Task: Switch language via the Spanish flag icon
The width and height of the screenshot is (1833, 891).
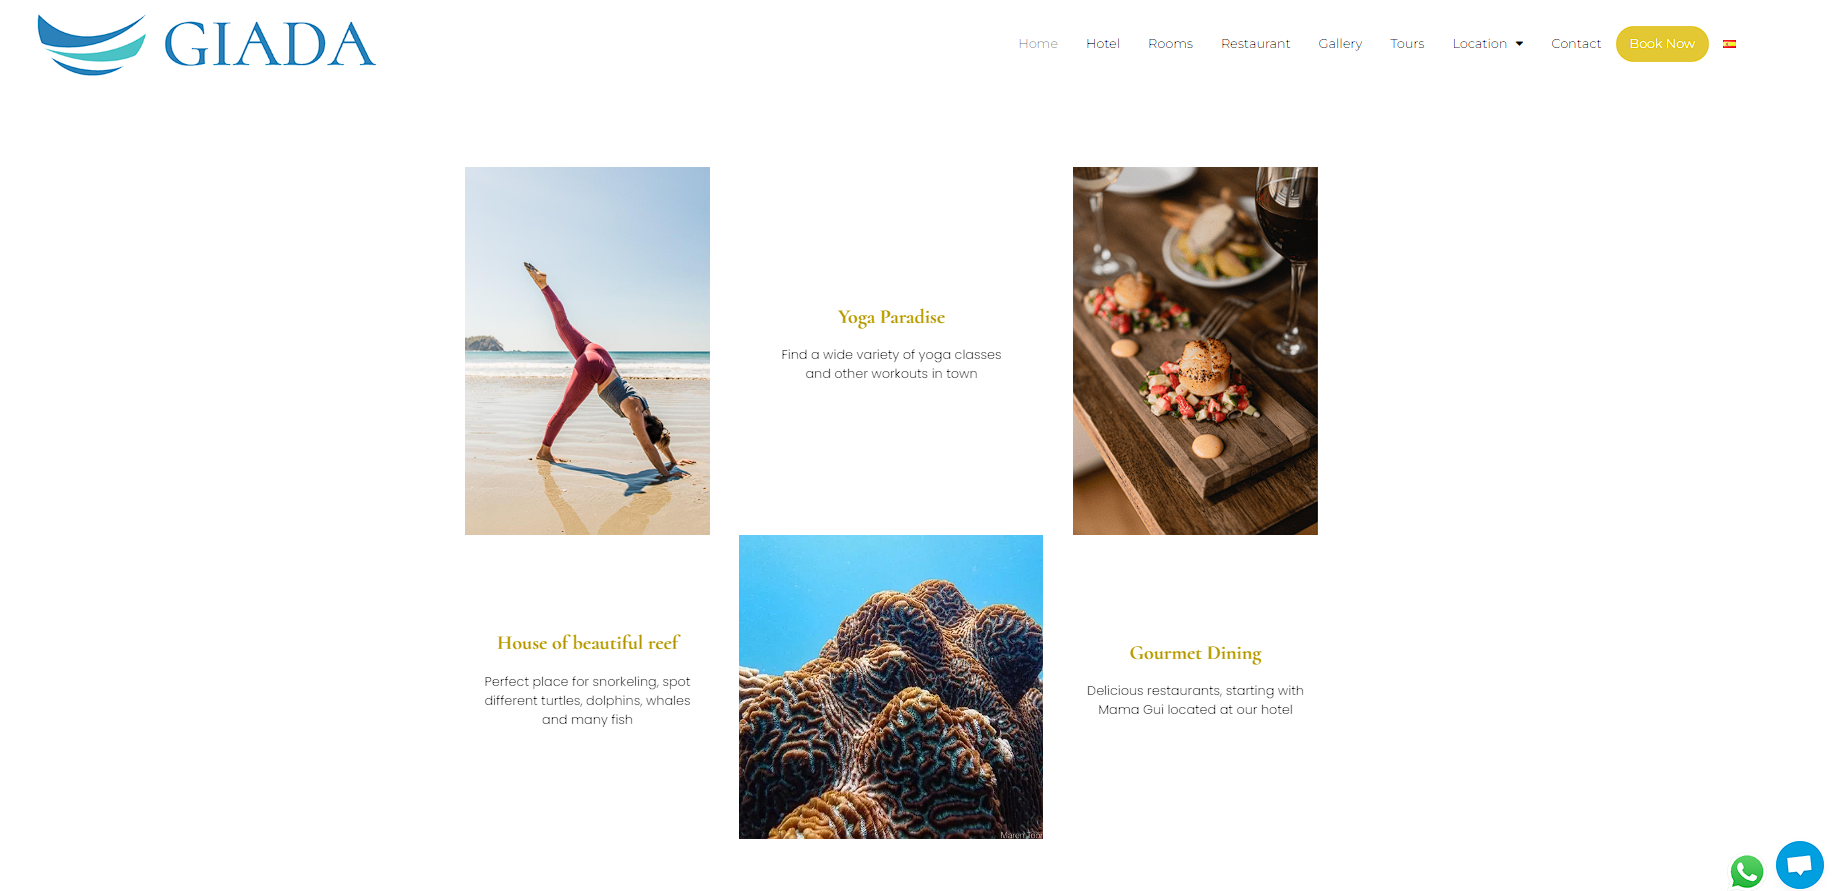Action: click(1729, 44)
